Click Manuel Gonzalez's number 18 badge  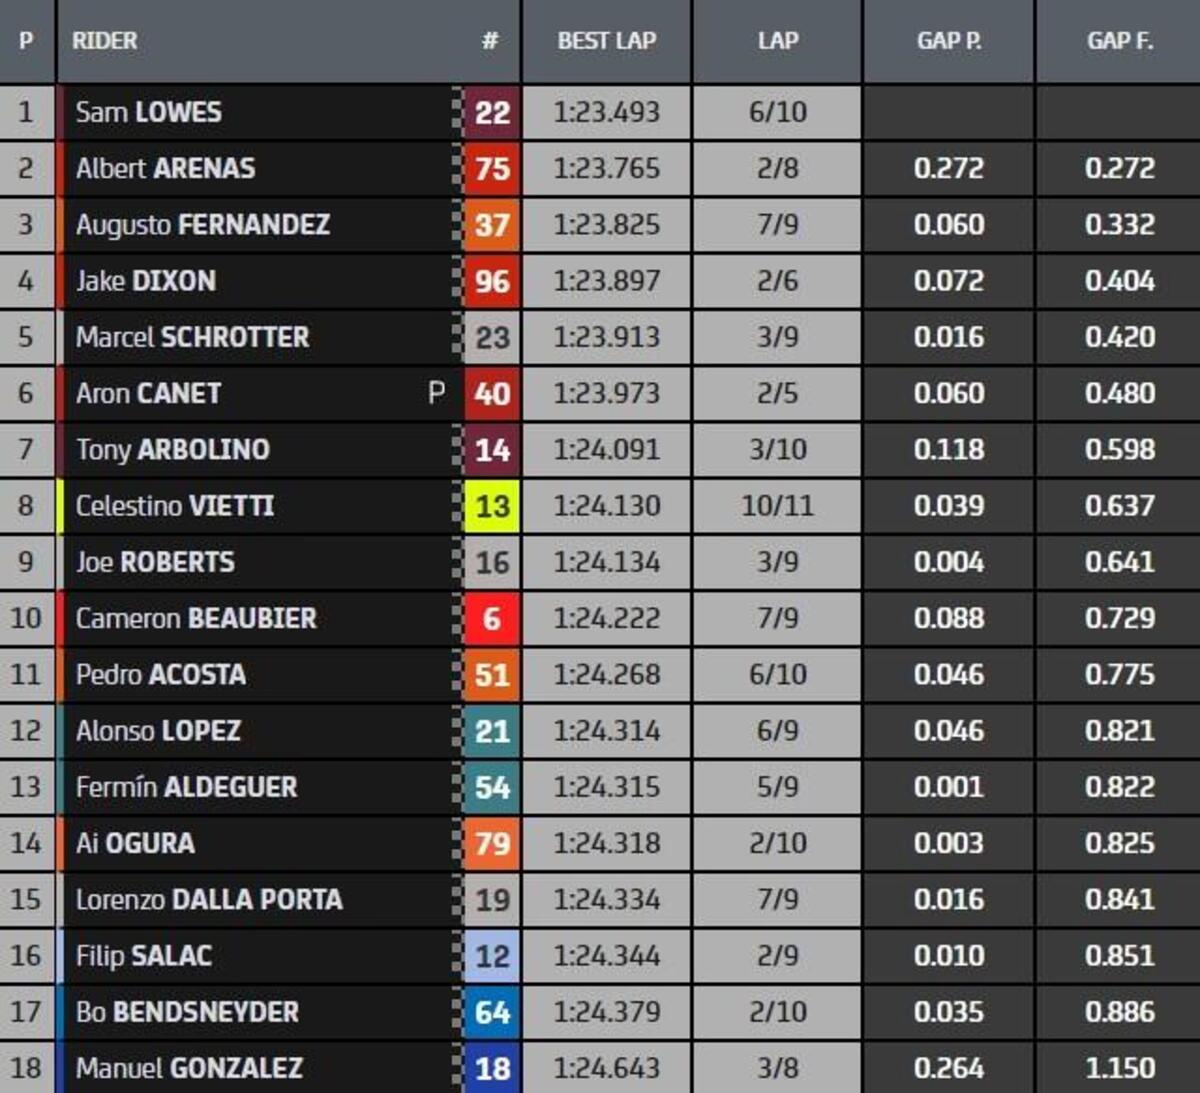492,1068
